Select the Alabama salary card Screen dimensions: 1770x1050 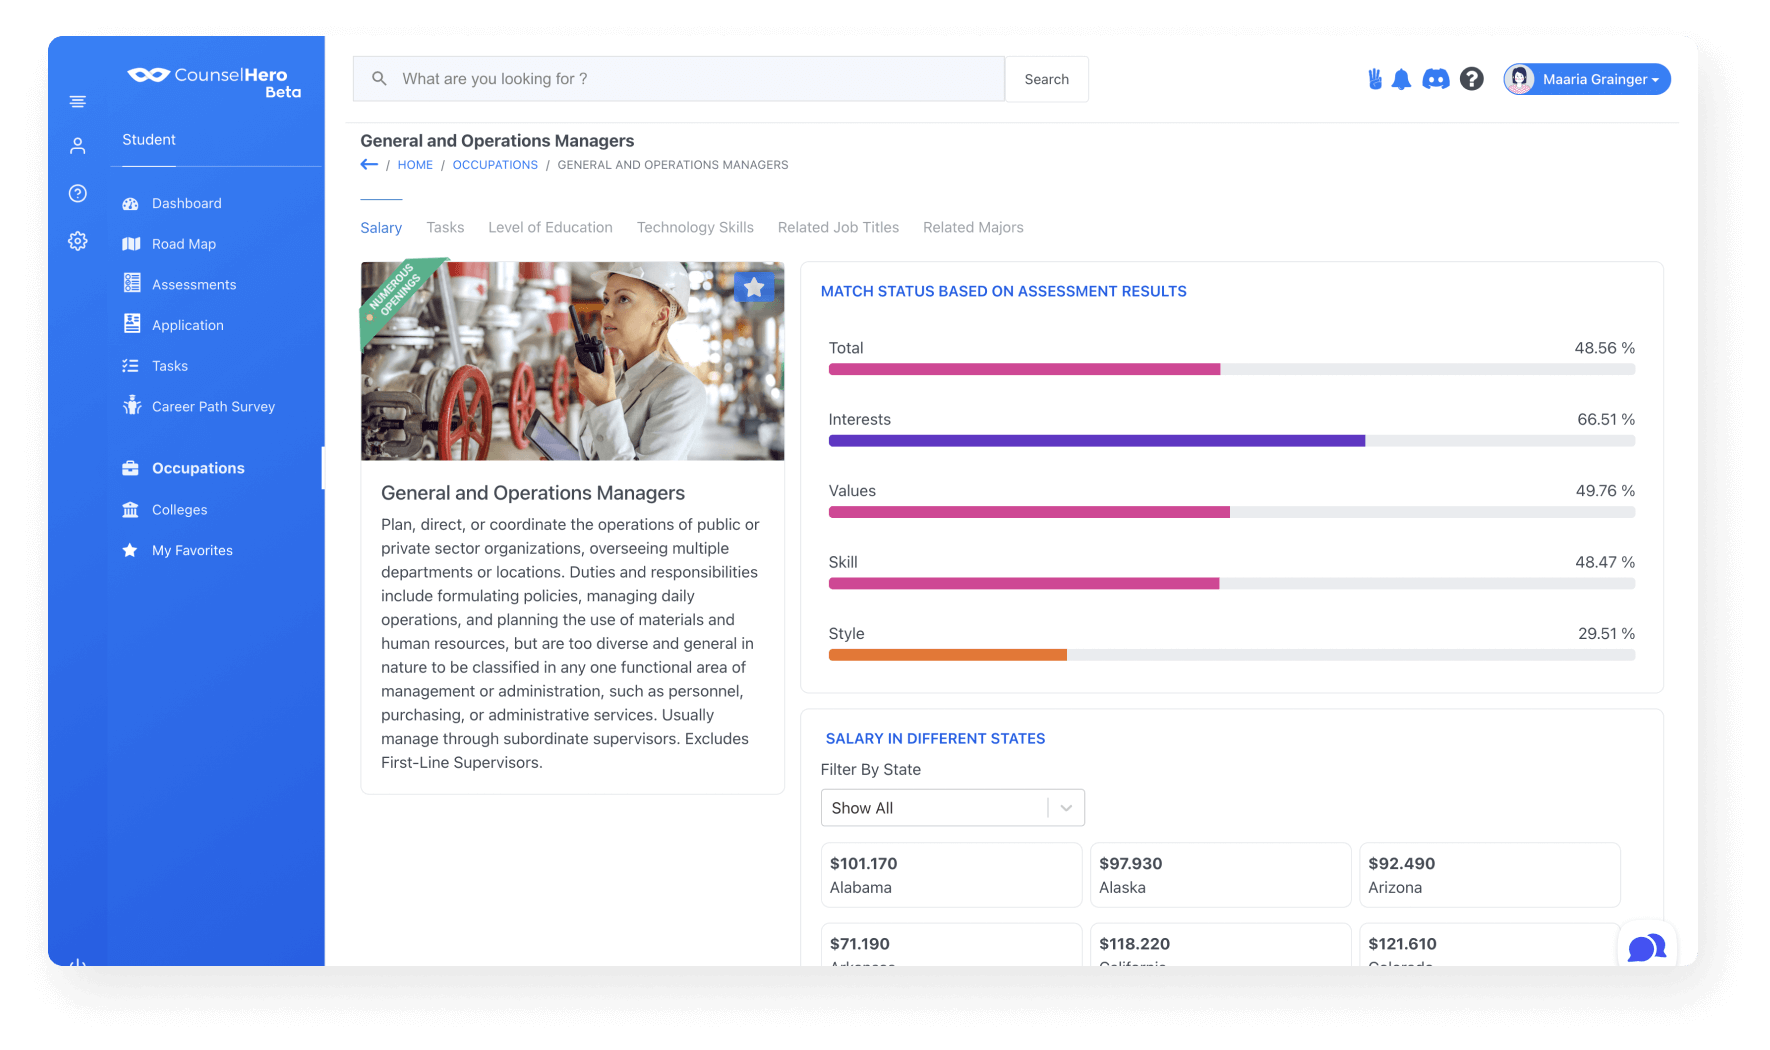(951, 875)
